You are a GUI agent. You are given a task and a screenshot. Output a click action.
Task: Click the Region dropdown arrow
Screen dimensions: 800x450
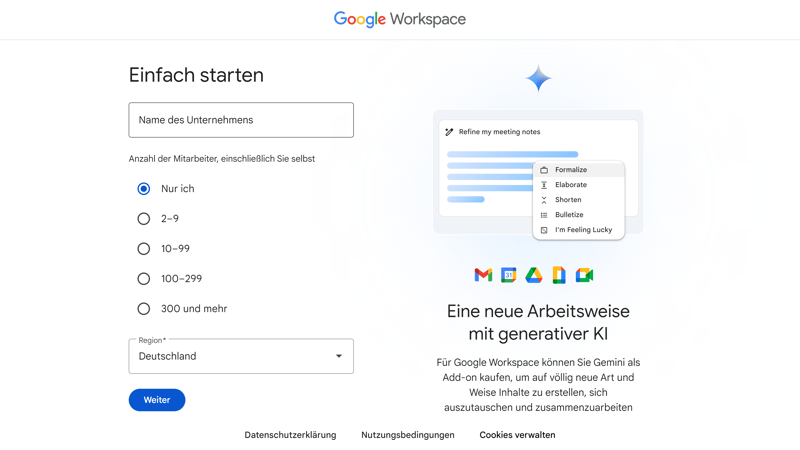(339, 356)
